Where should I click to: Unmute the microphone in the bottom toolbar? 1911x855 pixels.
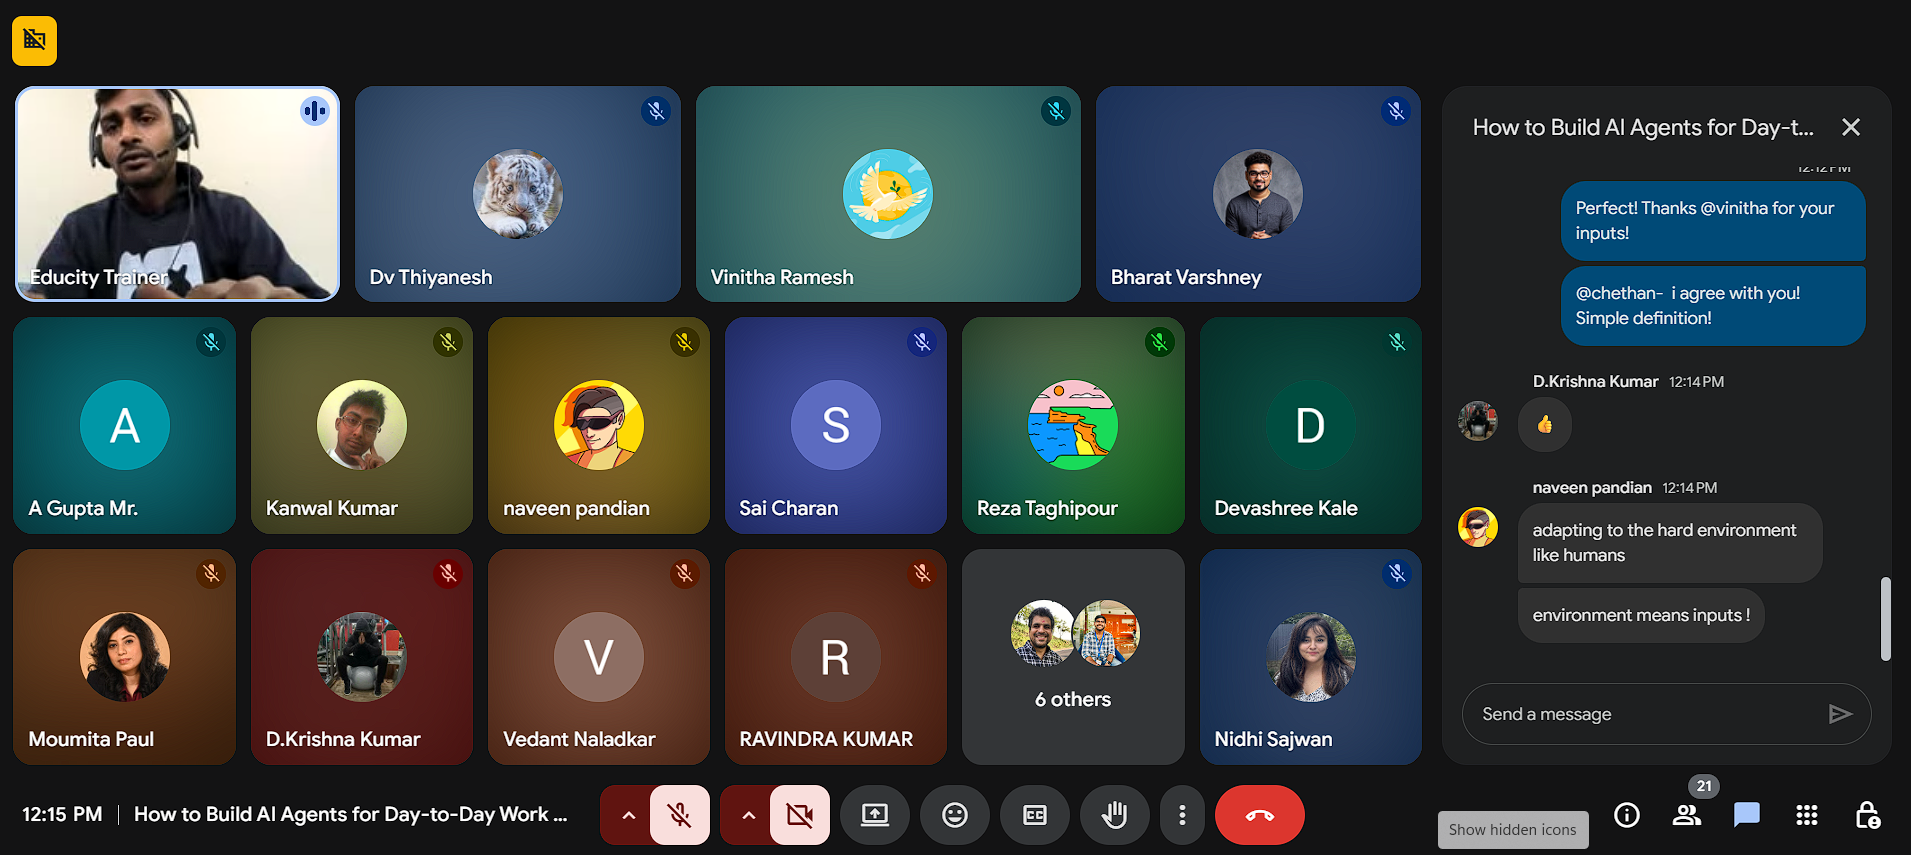[680, 815]
